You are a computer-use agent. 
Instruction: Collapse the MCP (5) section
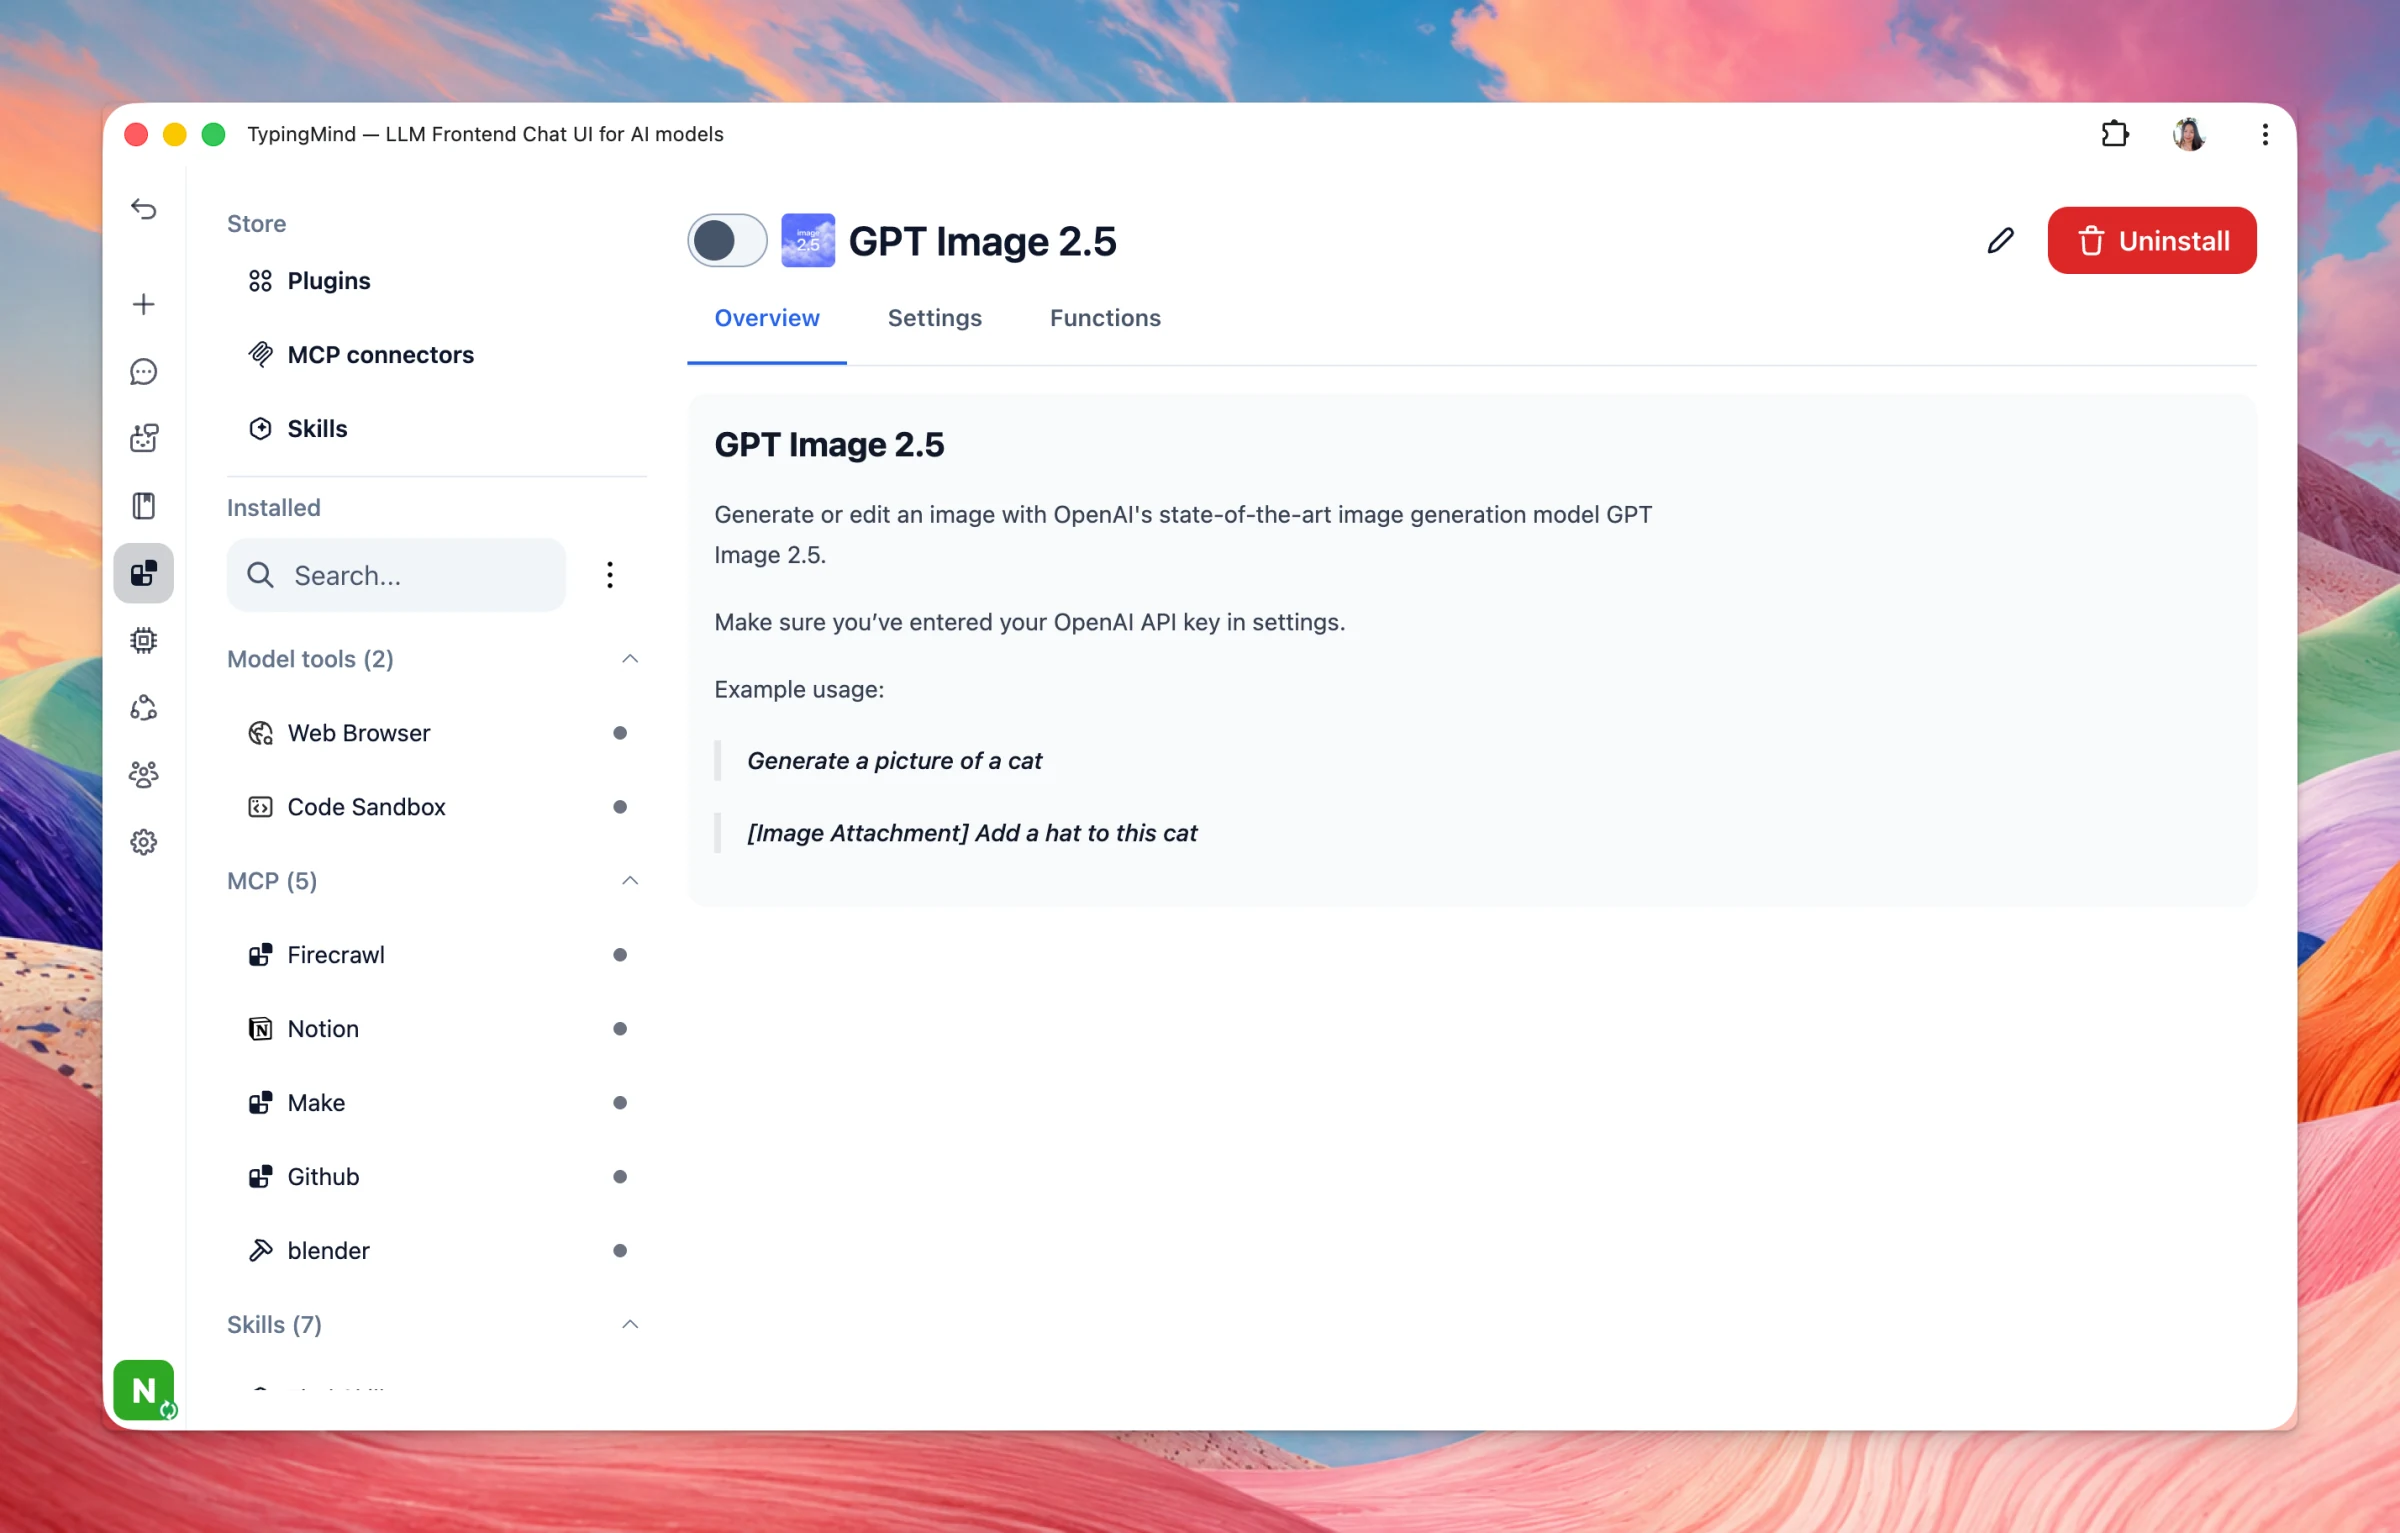[x=630, y=881]
